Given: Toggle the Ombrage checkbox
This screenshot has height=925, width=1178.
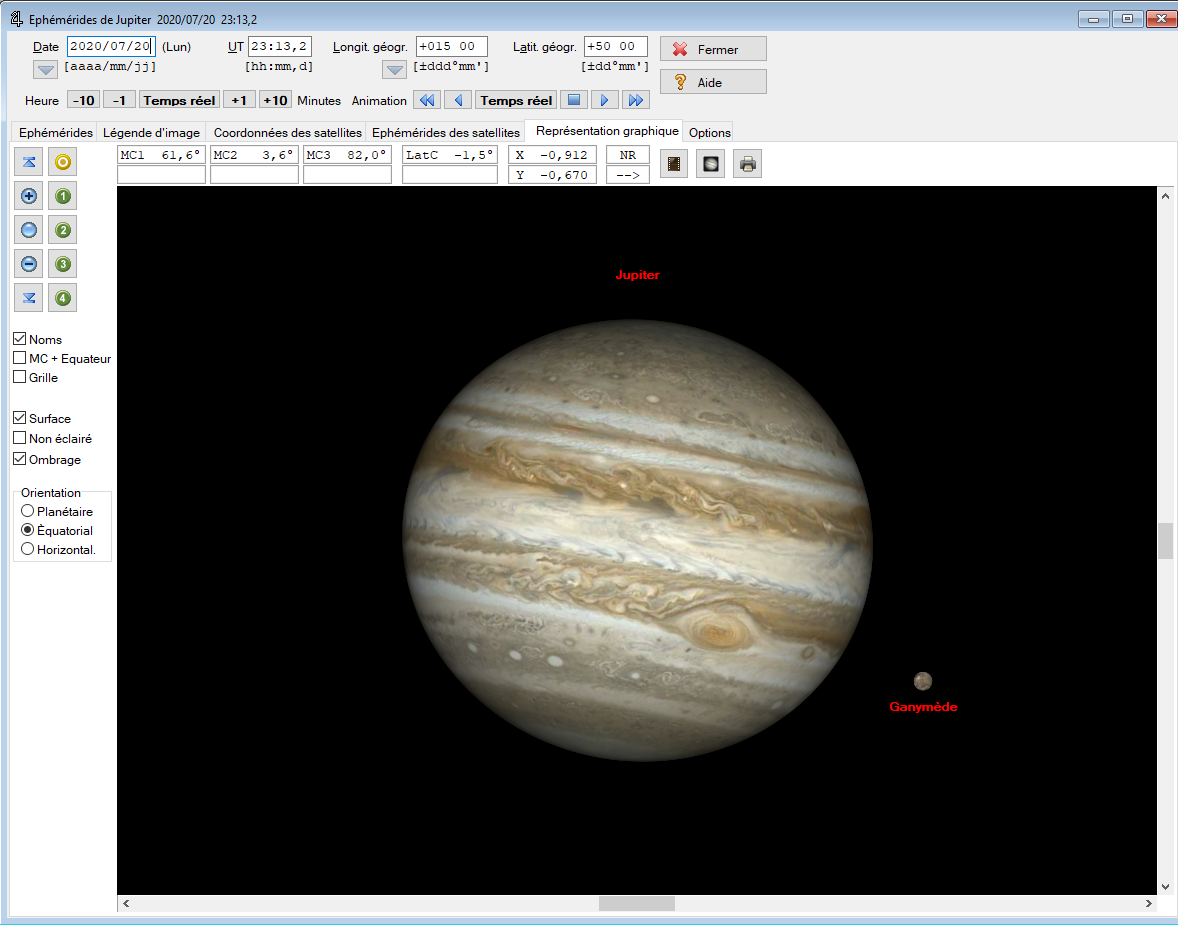Looking at the screenshot, I should click(20, 458).
